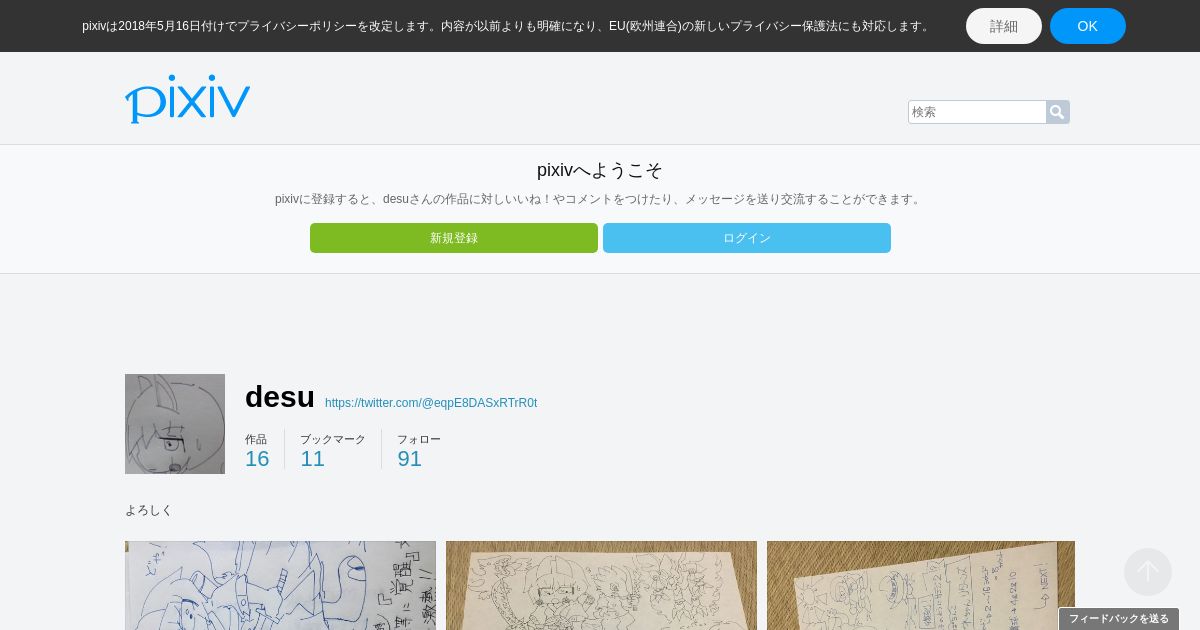View the 作品 16 works count
The image size is (1200, 630).
257,451
